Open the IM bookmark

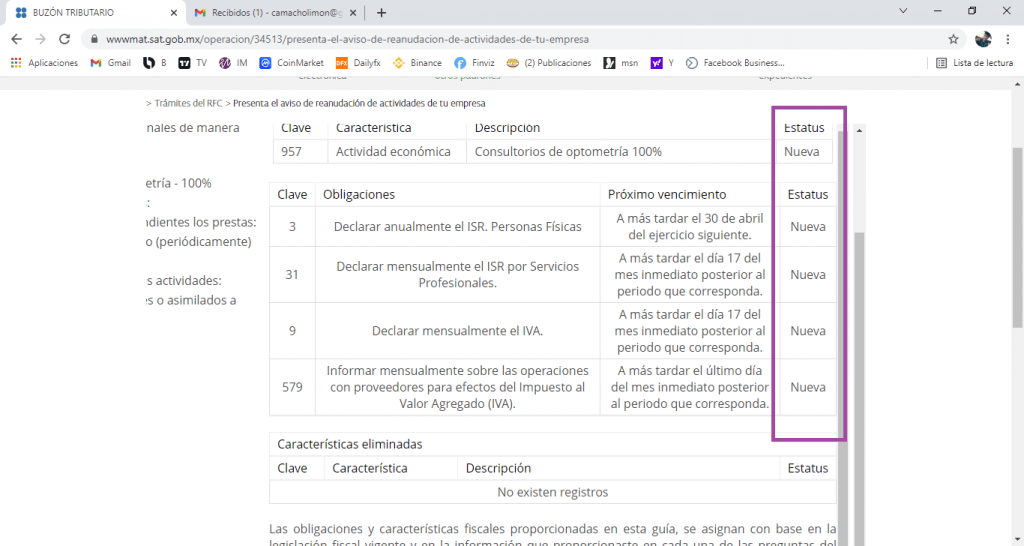pyautogui.click(x=233, y=63)
